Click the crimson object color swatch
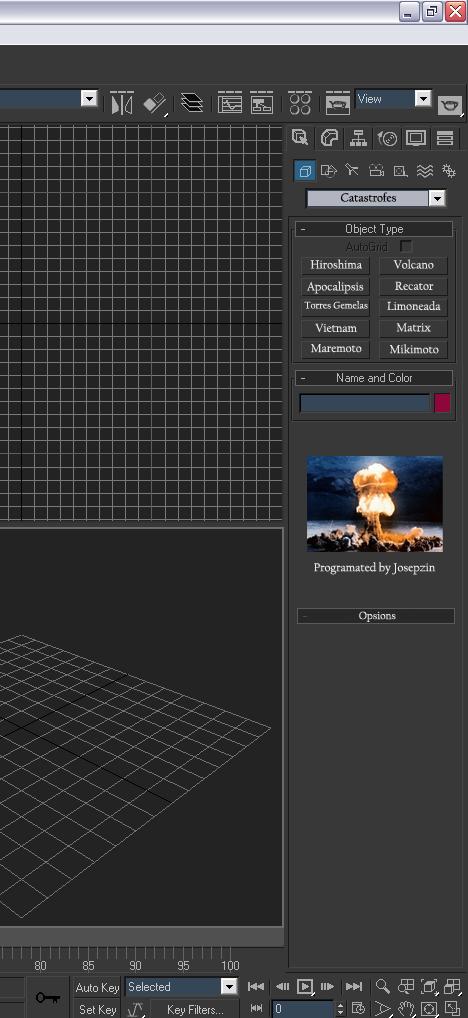Viewport: 468px width, 1018px height. click(442, 403)
